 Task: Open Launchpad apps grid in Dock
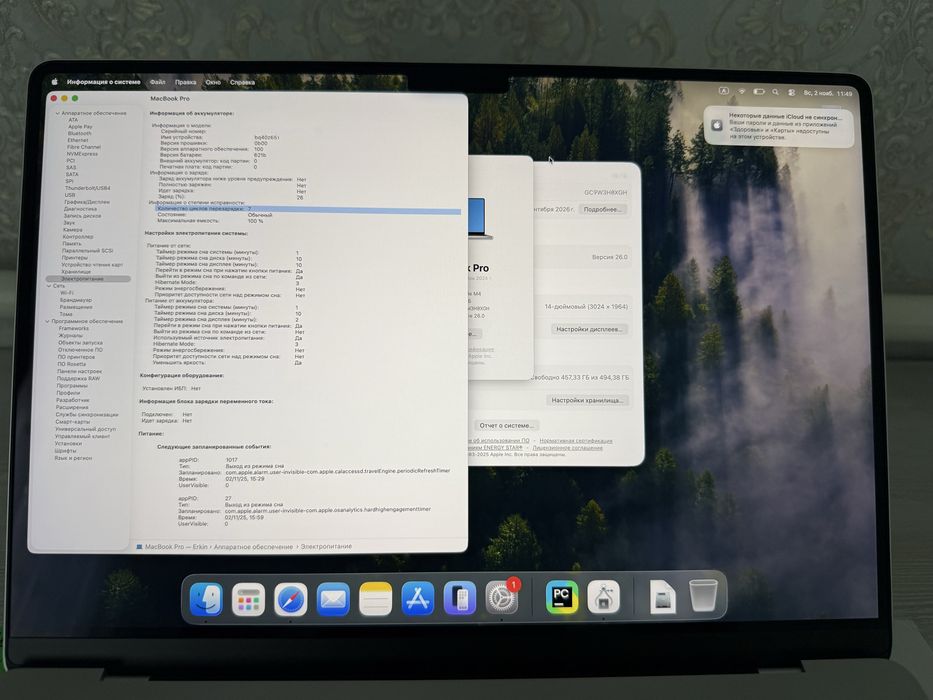point(248,599)
